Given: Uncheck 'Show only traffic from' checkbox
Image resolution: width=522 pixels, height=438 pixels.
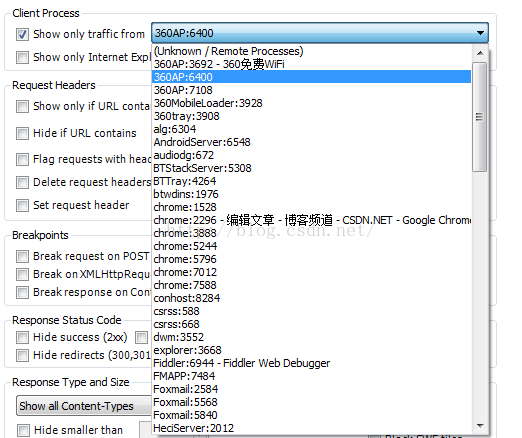Looking at the screenshot, I should (x=22, y=34).
